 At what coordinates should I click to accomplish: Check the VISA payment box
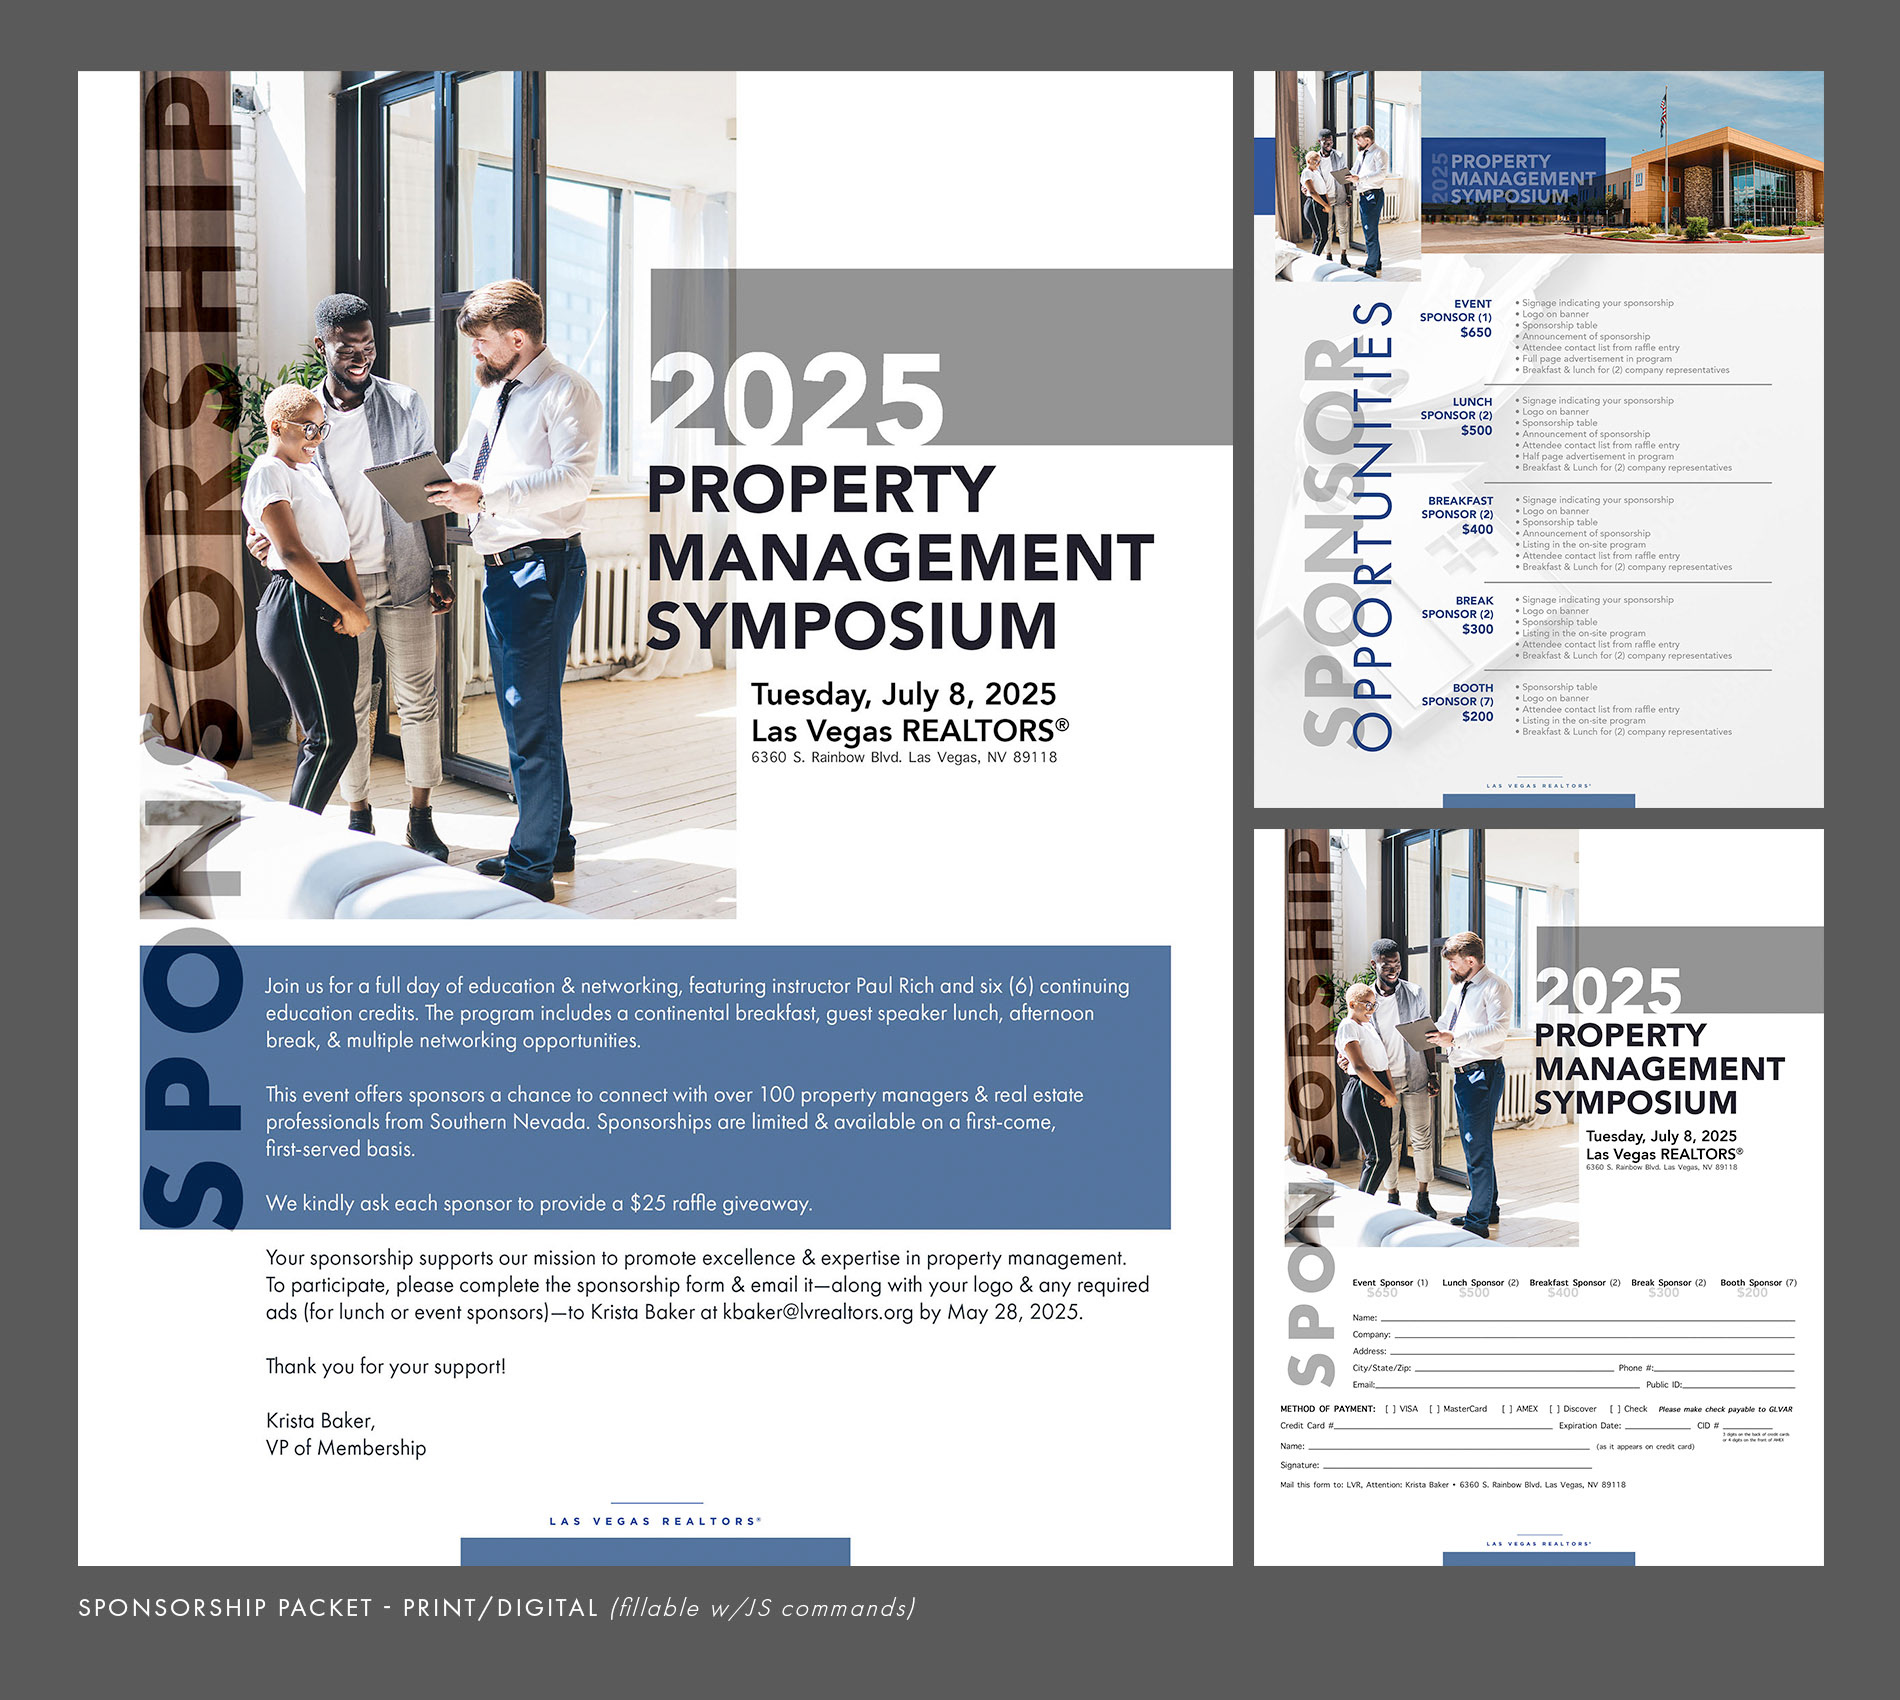click(1389, 1409)
